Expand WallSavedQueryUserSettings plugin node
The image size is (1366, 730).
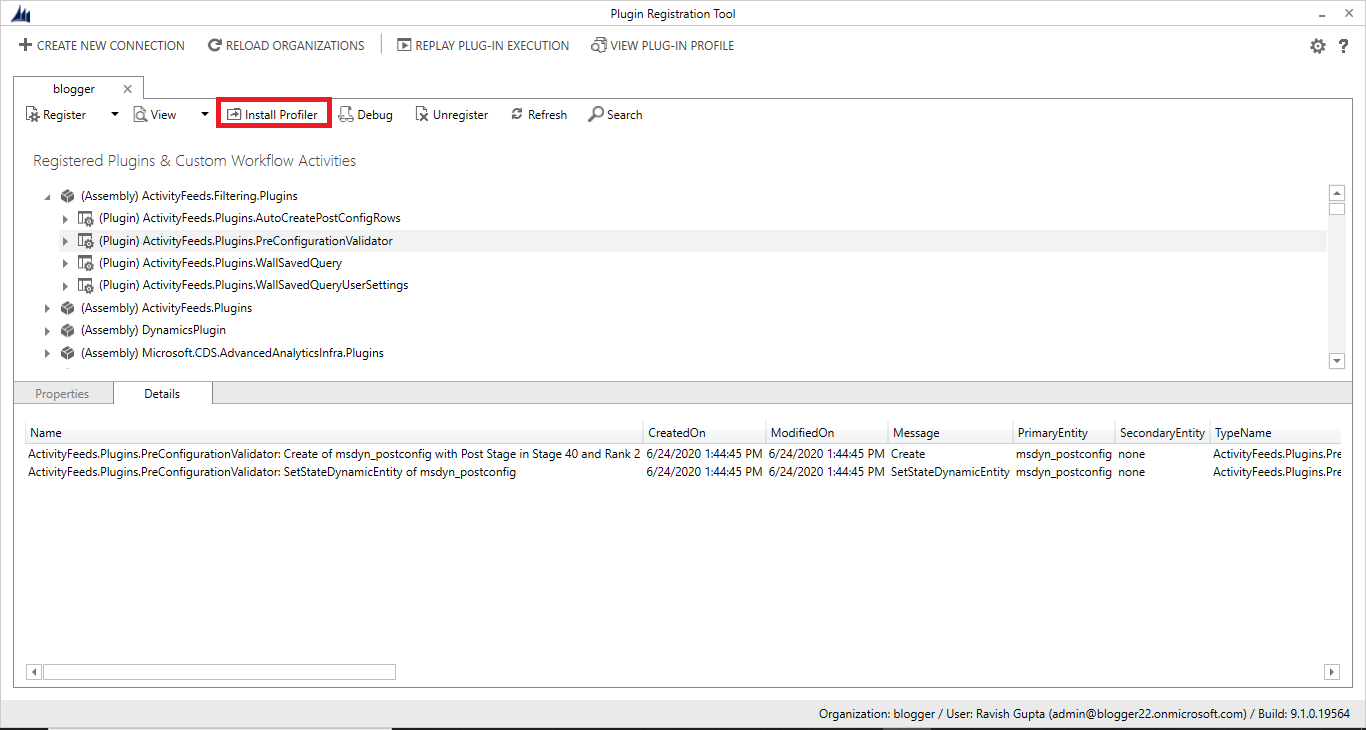[x=66, y=285]
